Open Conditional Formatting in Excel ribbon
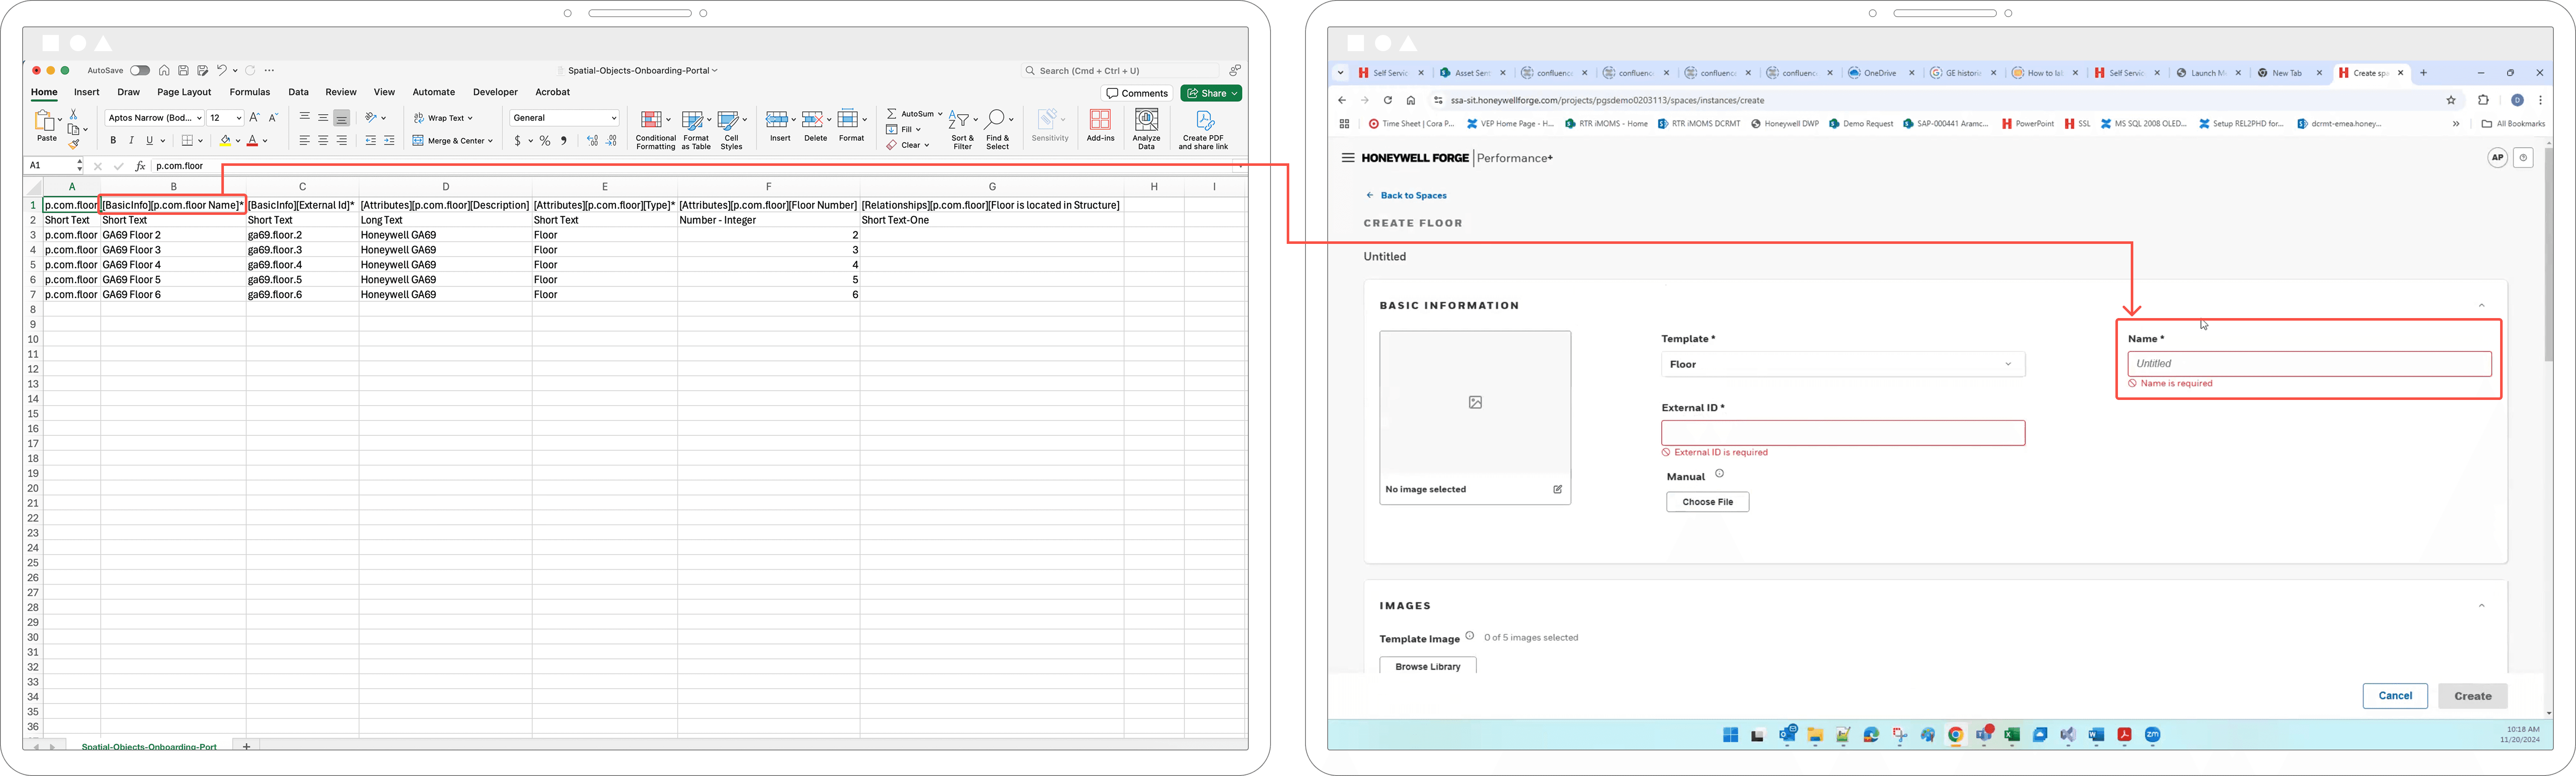The image size is (2576, 776). coord(655,130)
